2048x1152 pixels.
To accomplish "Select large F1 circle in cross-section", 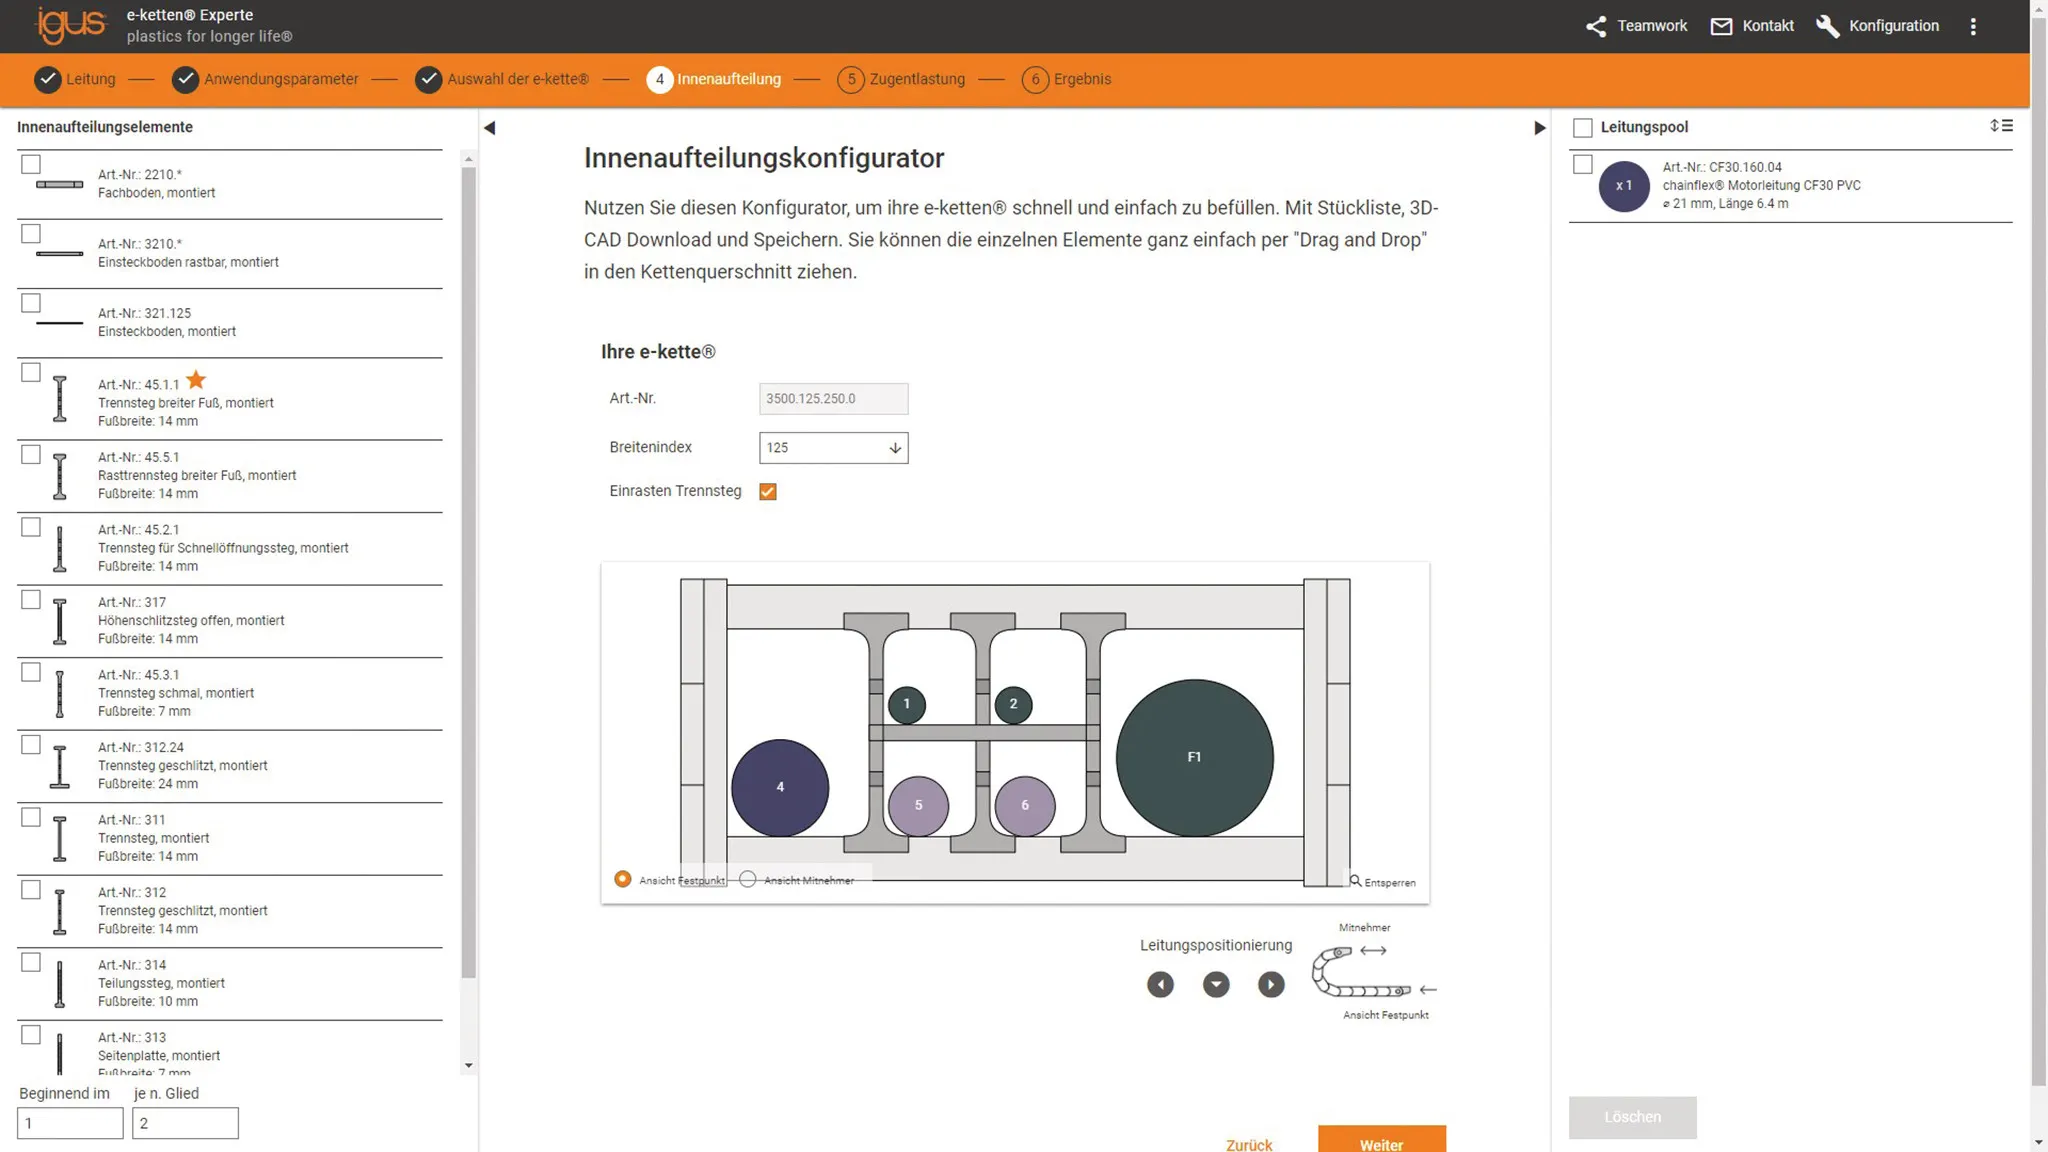I will tap(1194, 757).
